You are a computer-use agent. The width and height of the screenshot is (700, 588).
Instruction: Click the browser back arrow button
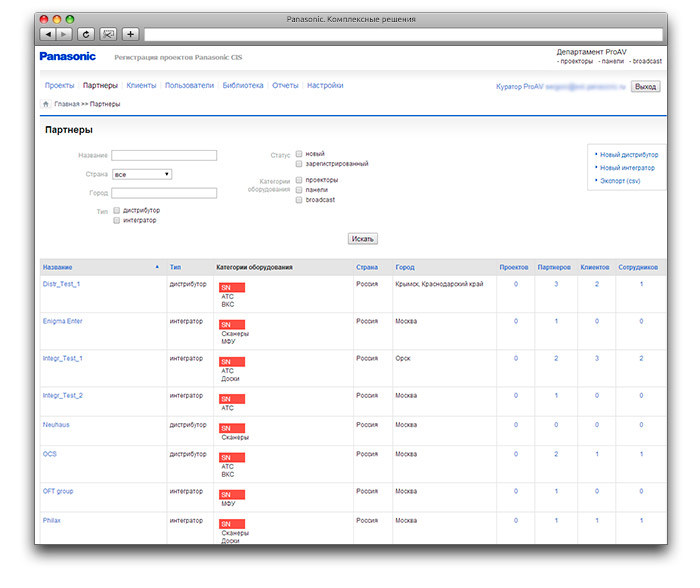(48, 34)
